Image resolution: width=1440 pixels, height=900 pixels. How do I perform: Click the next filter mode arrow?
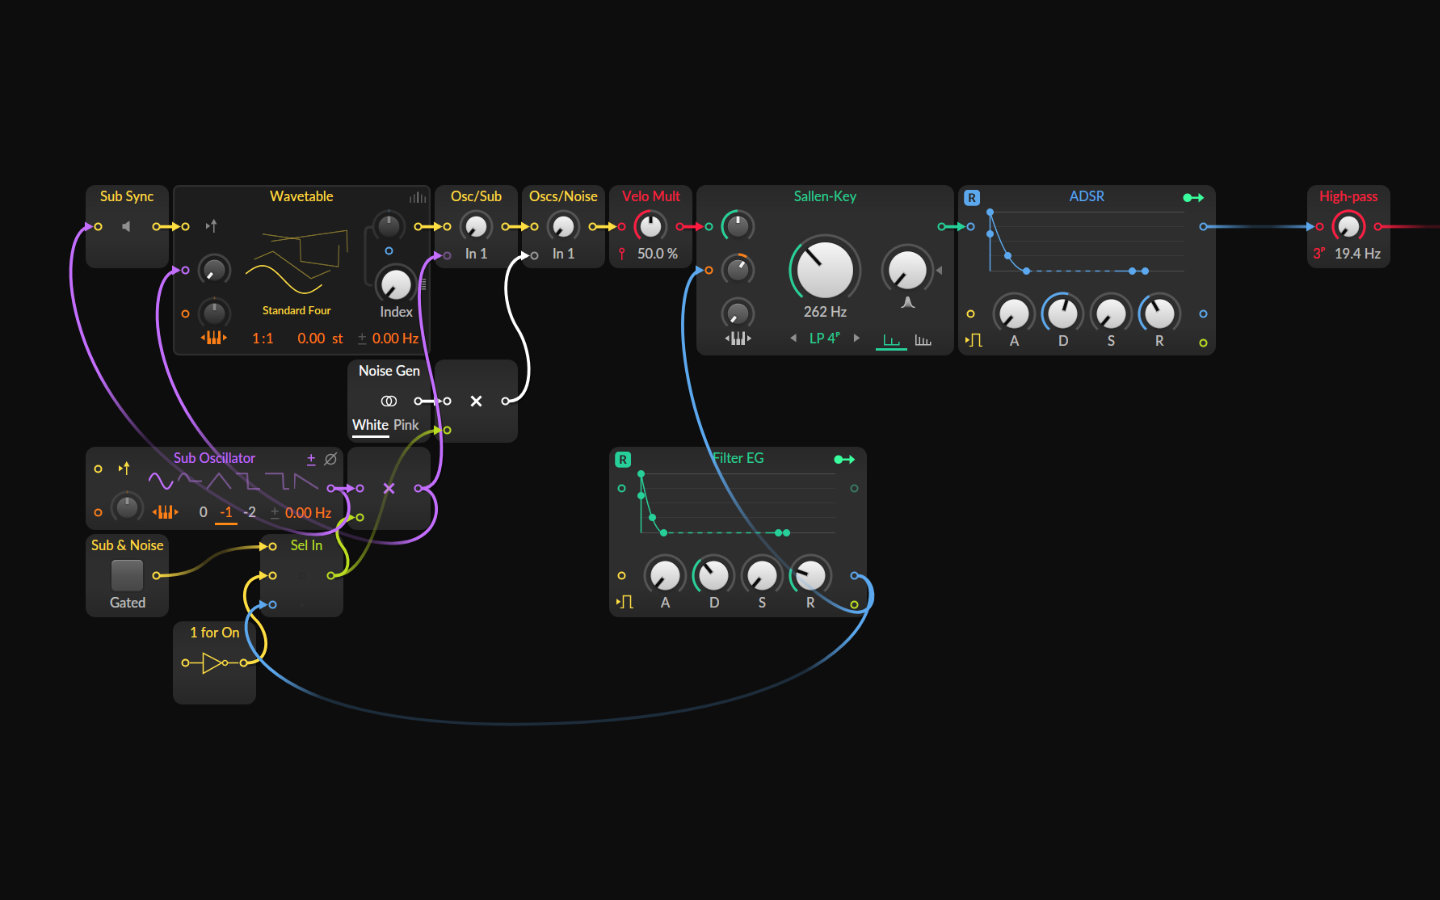point(856,338)
